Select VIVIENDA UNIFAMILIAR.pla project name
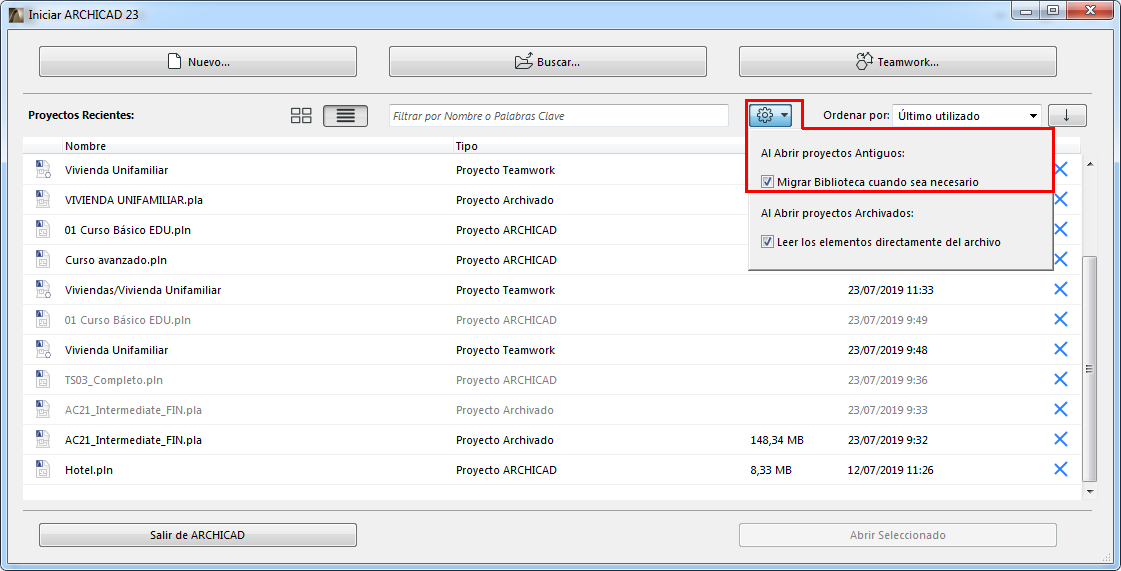This screenshot has height=571, width=1121. pos(134,200)
